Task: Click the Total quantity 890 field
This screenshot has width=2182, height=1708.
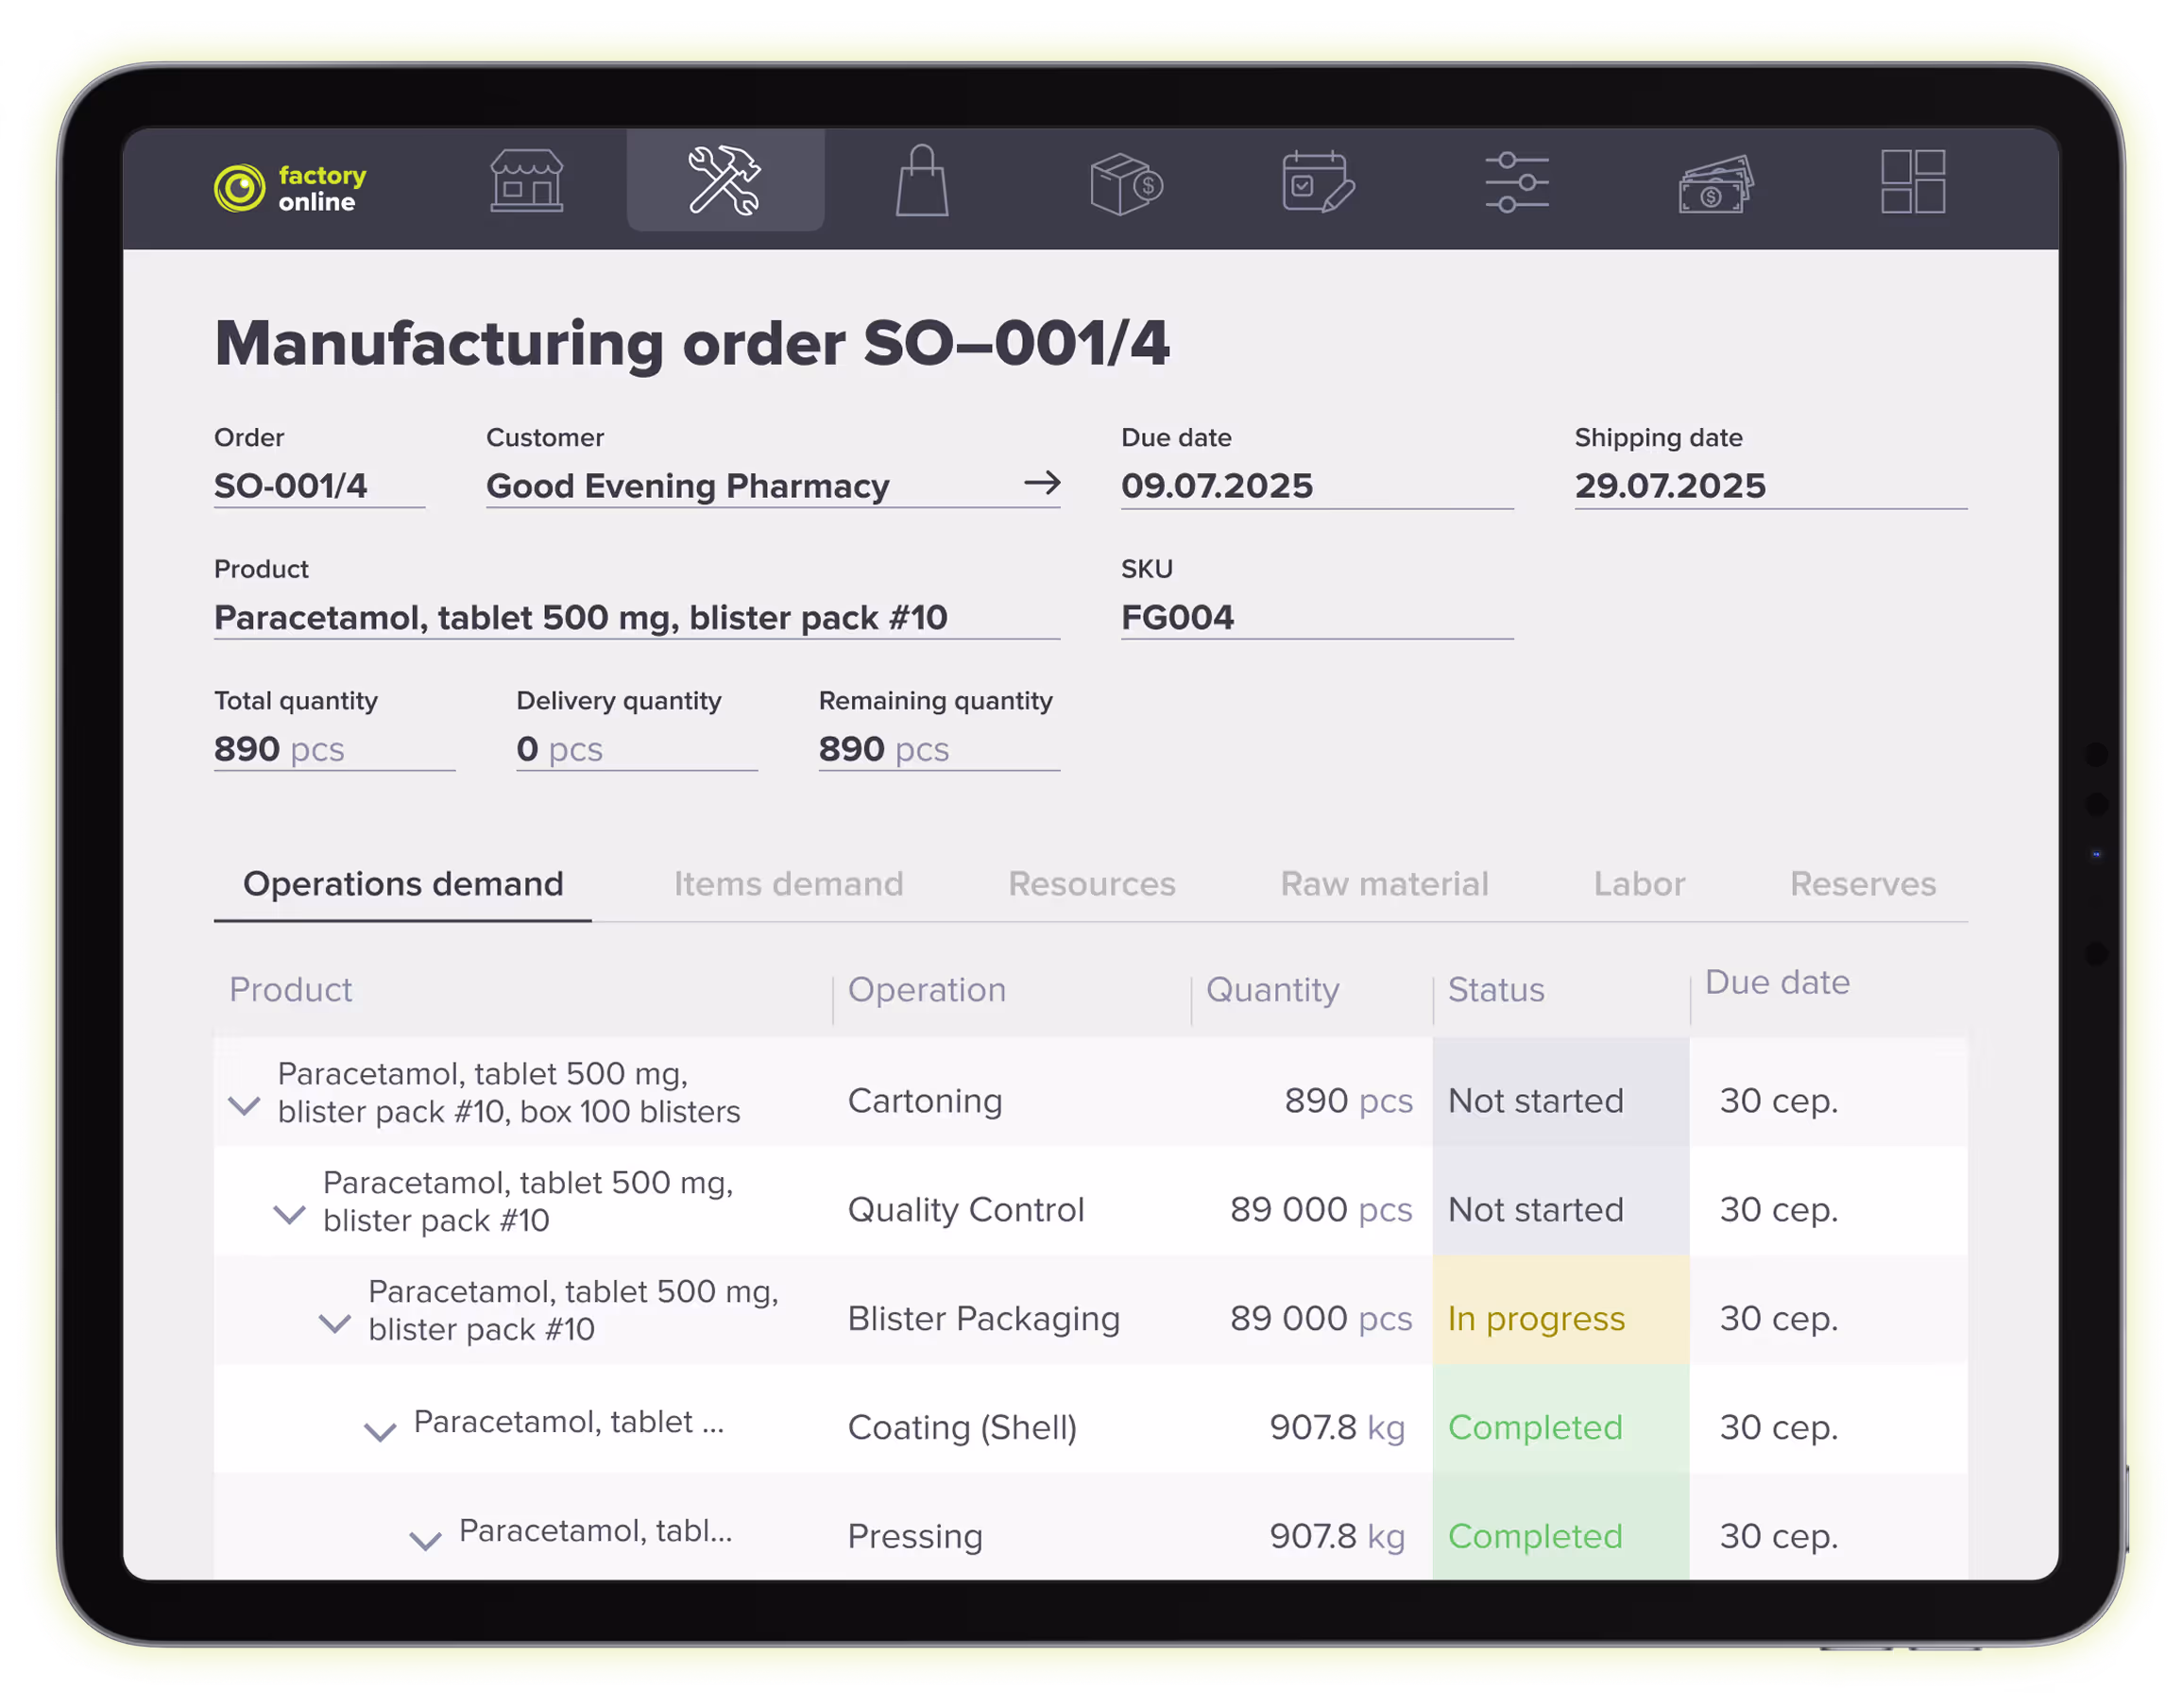Action: point(280,748)
